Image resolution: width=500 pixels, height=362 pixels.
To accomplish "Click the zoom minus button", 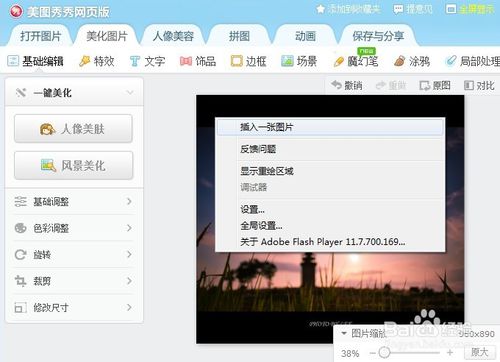I will (x=373, y=353).
